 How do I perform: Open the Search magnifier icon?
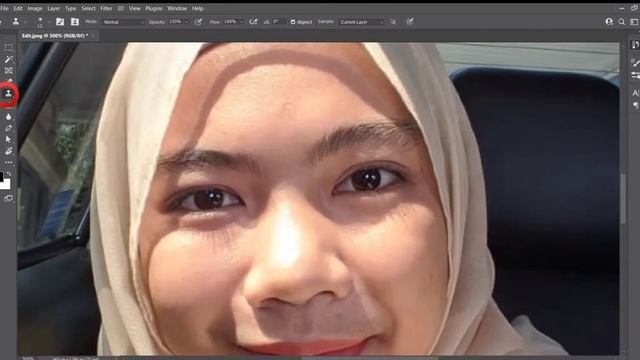click(622, 22)
